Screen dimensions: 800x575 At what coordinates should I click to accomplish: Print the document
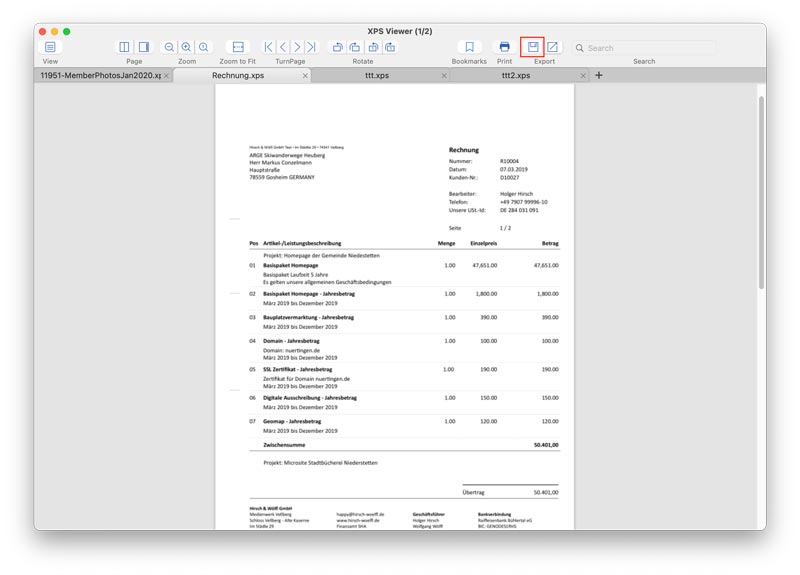click(505, 47)
